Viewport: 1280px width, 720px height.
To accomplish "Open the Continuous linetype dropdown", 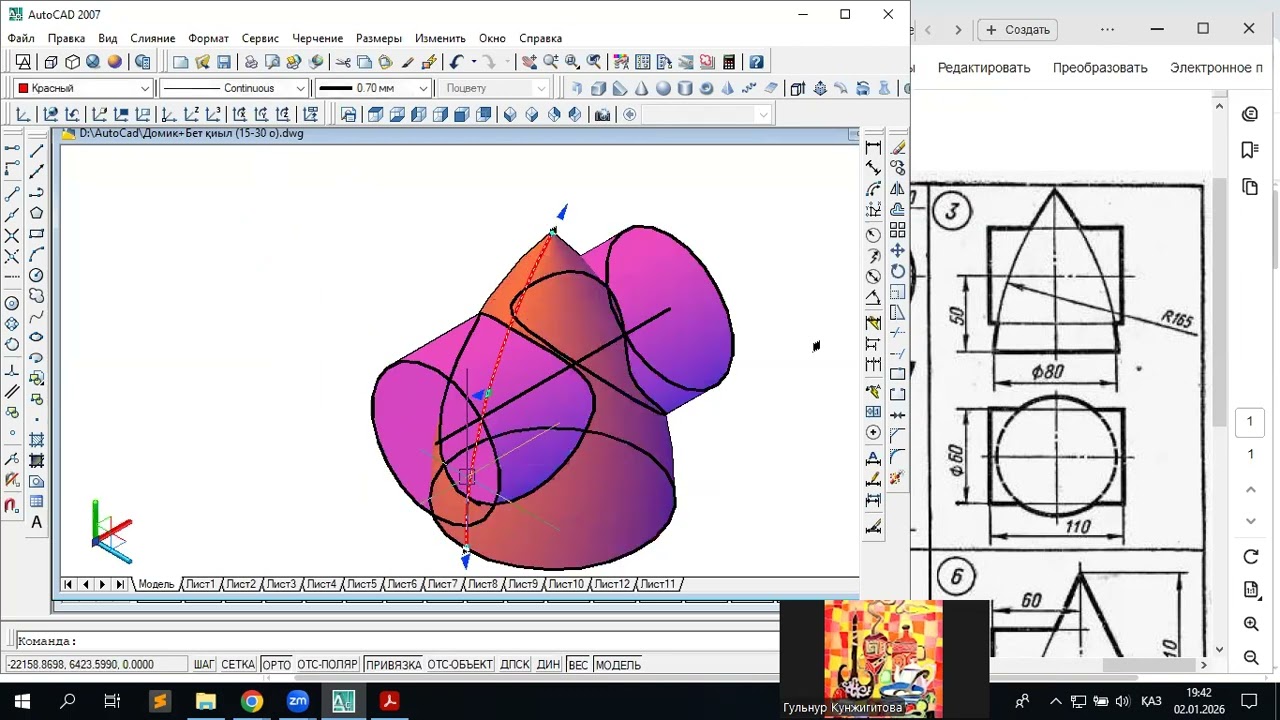I will 233,88.
